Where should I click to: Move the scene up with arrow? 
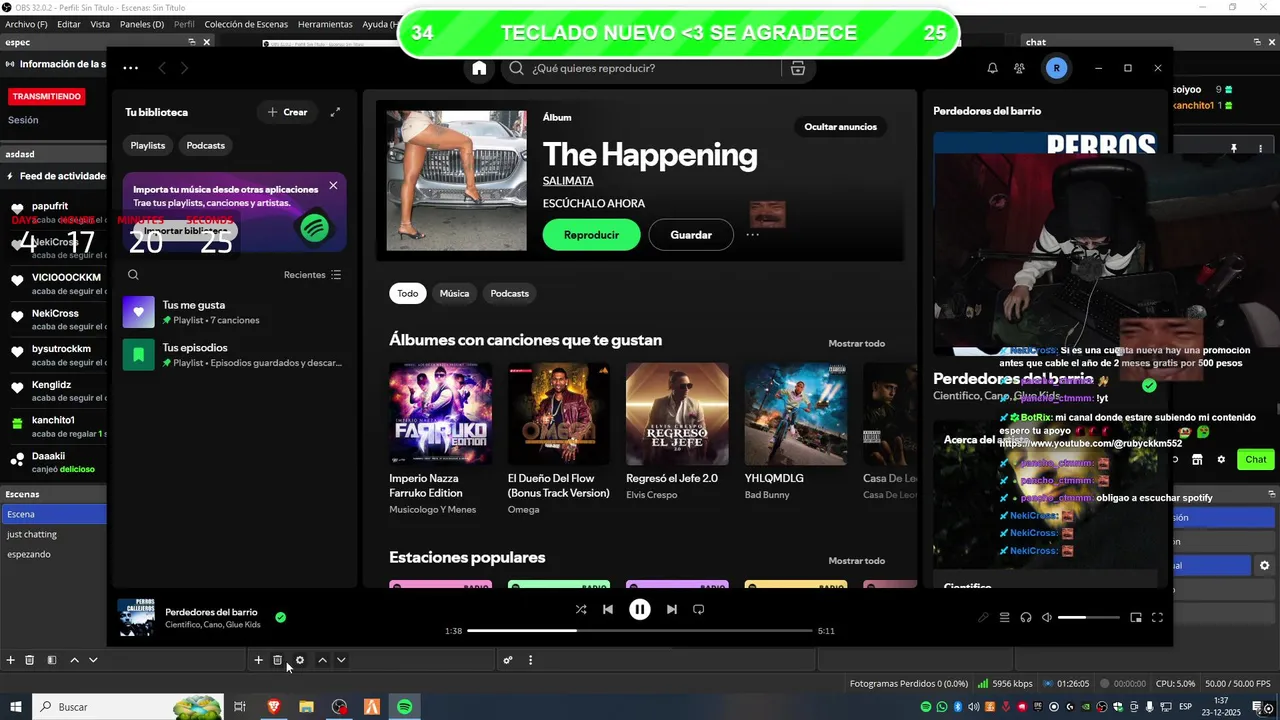pos(74,660)
